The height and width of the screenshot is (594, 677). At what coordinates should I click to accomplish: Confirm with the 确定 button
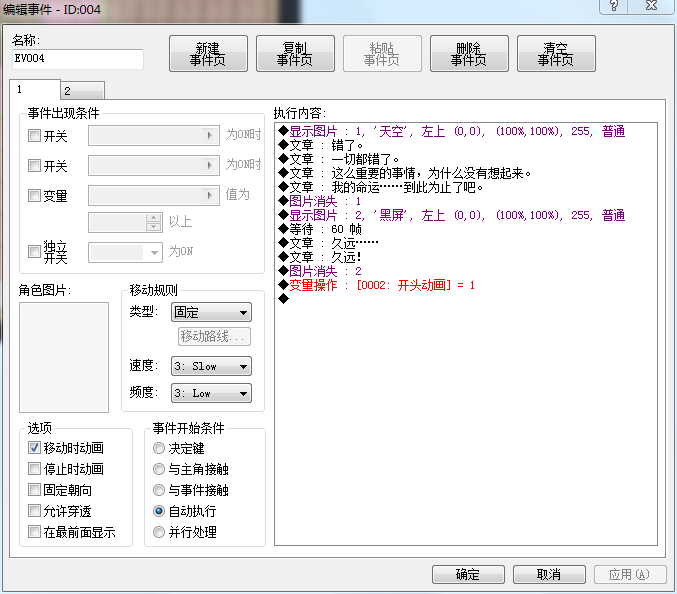(x=468, y=575)
